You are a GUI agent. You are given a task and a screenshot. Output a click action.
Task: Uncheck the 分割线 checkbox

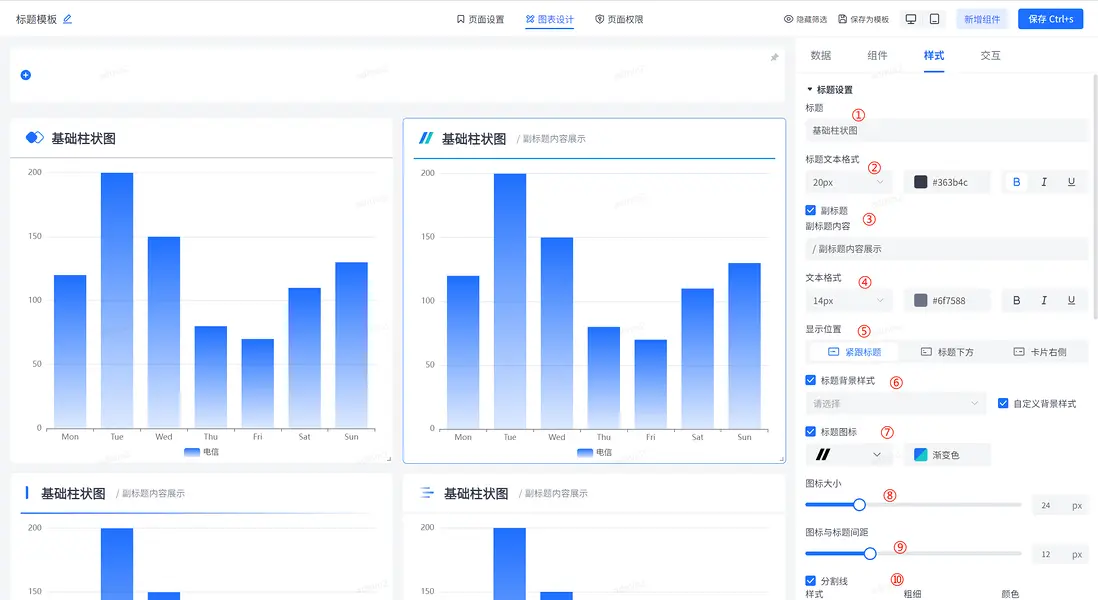coord(810,580)
